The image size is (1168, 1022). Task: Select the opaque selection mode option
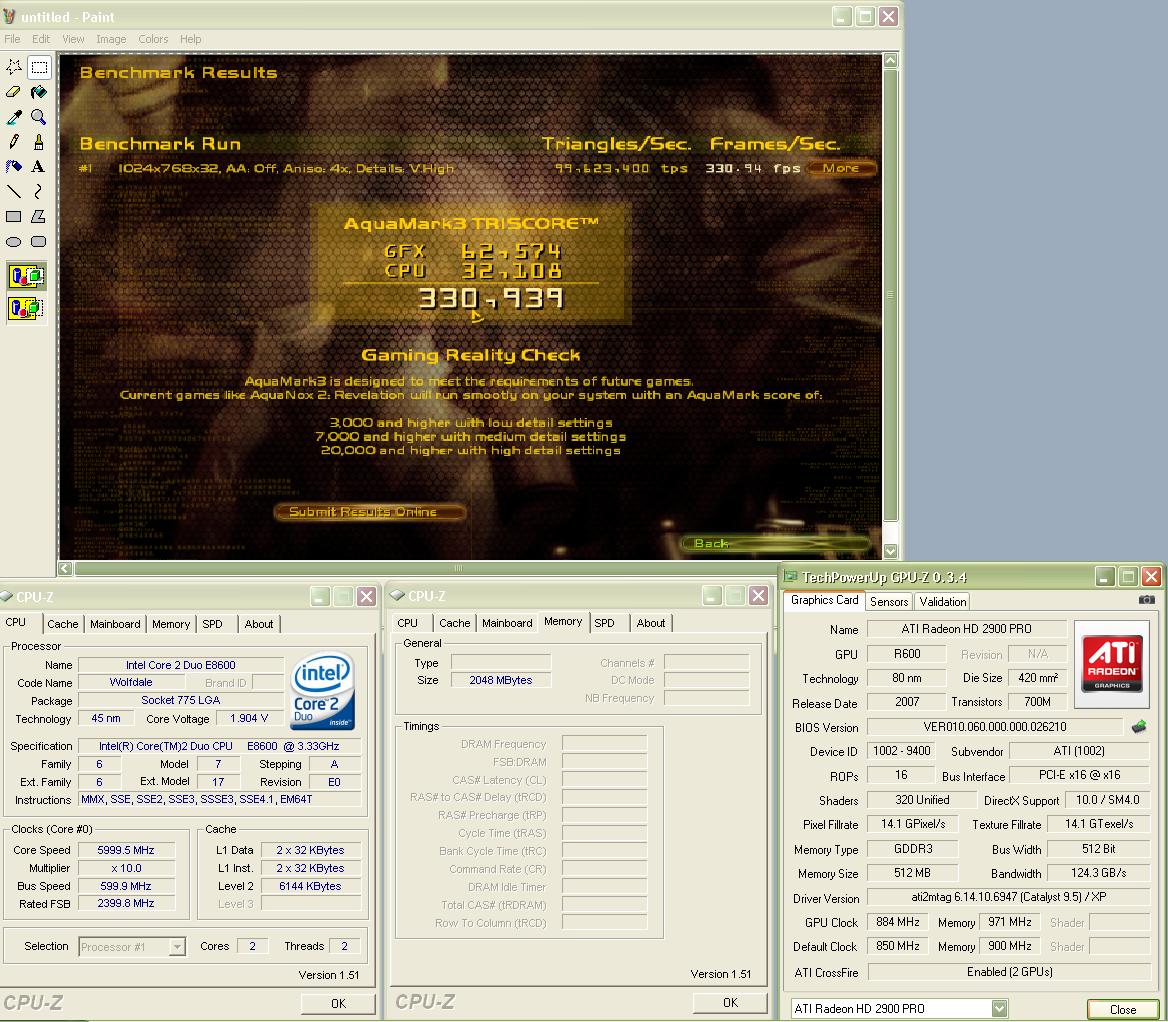(27, 276)
